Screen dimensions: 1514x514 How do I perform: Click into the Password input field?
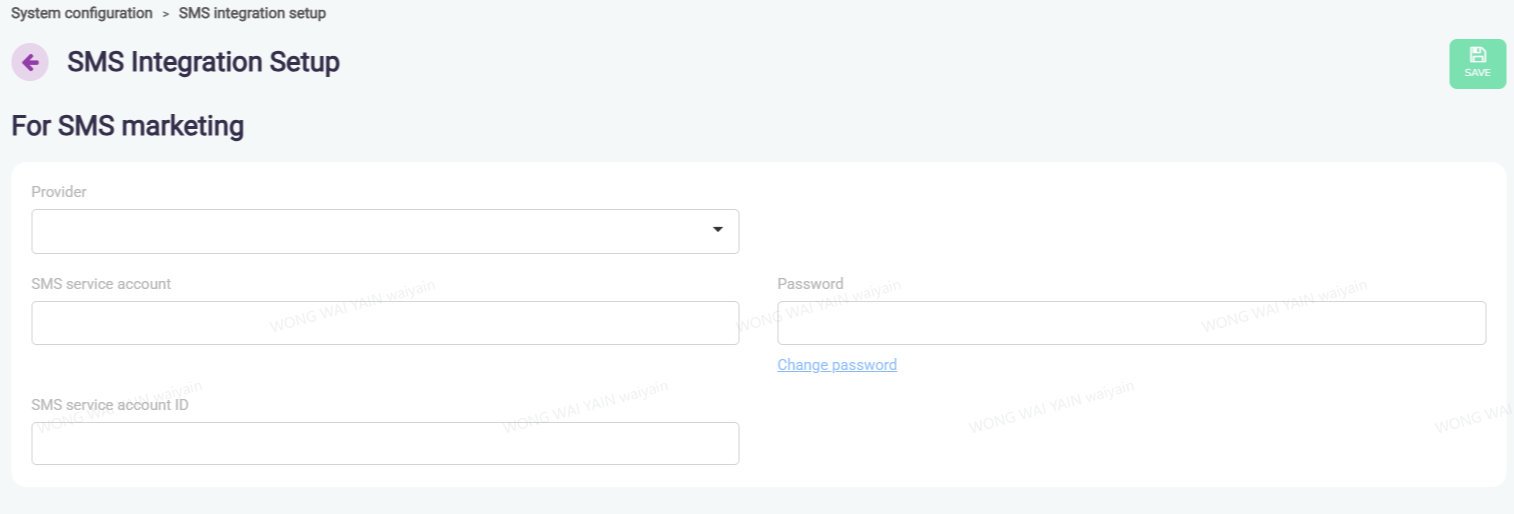click(x=1131, y=323)
